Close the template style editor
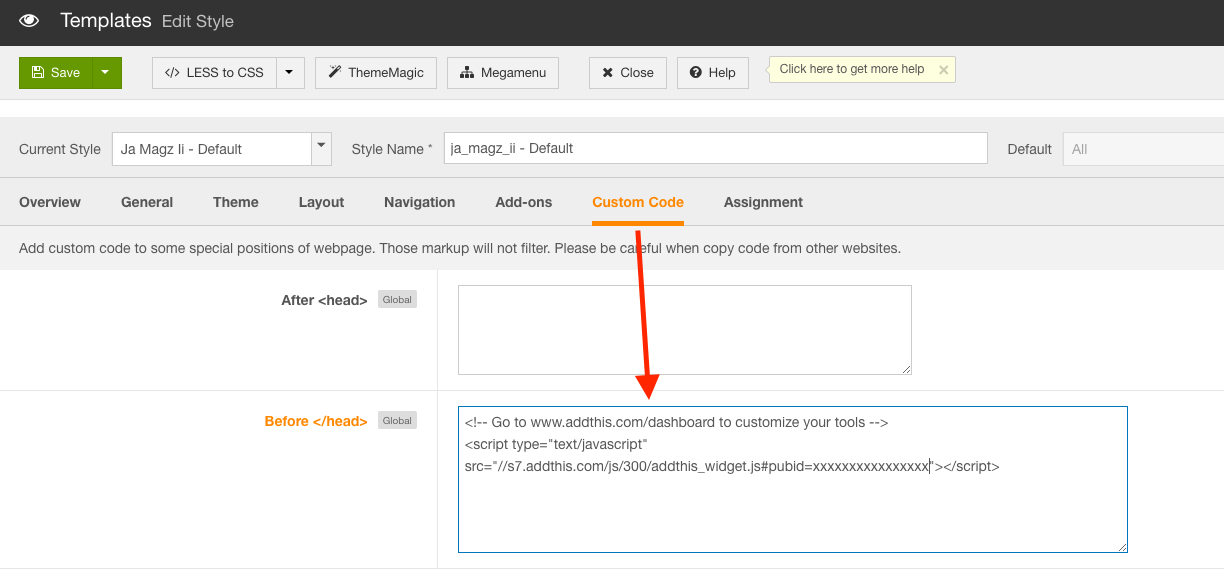 coord(628,72)
